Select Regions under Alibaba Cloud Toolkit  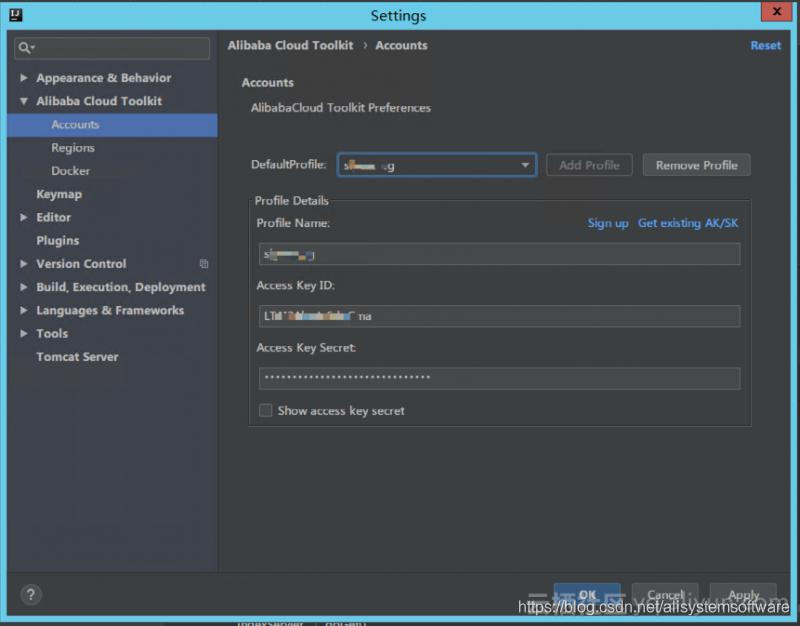(73, 148)
